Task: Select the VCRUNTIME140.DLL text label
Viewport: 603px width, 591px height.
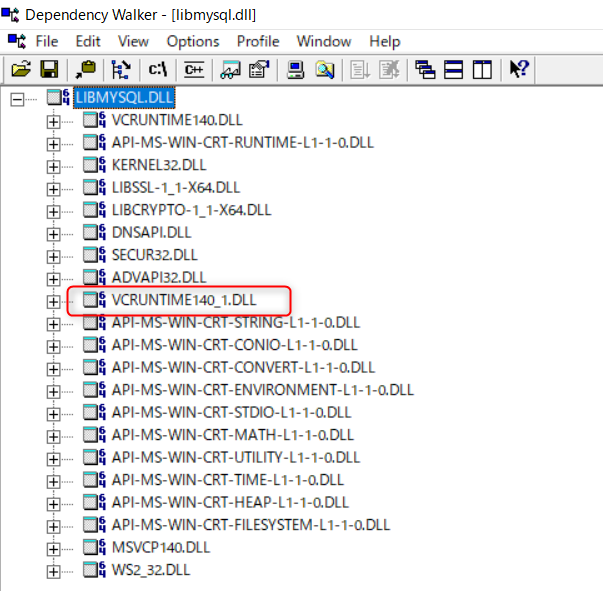Action: click(177, 120)
